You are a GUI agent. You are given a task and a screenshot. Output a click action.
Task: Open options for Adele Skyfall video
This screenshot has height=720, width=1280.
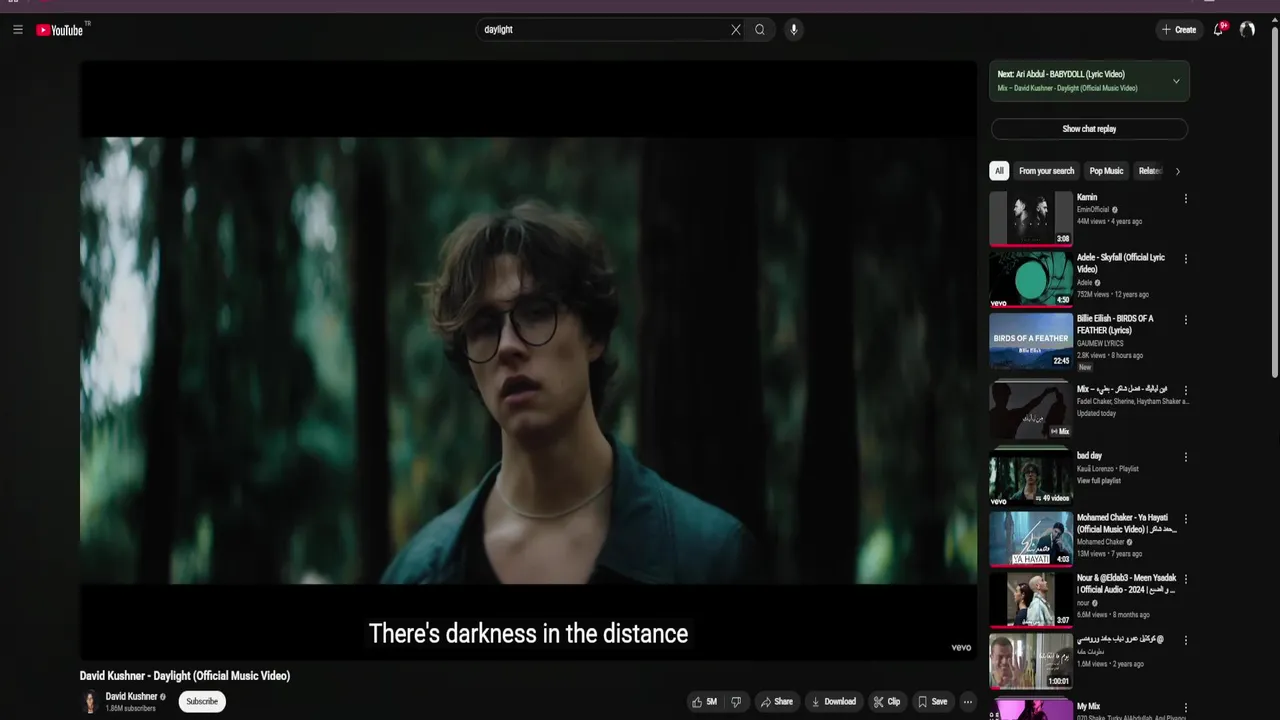(1186, 259)
